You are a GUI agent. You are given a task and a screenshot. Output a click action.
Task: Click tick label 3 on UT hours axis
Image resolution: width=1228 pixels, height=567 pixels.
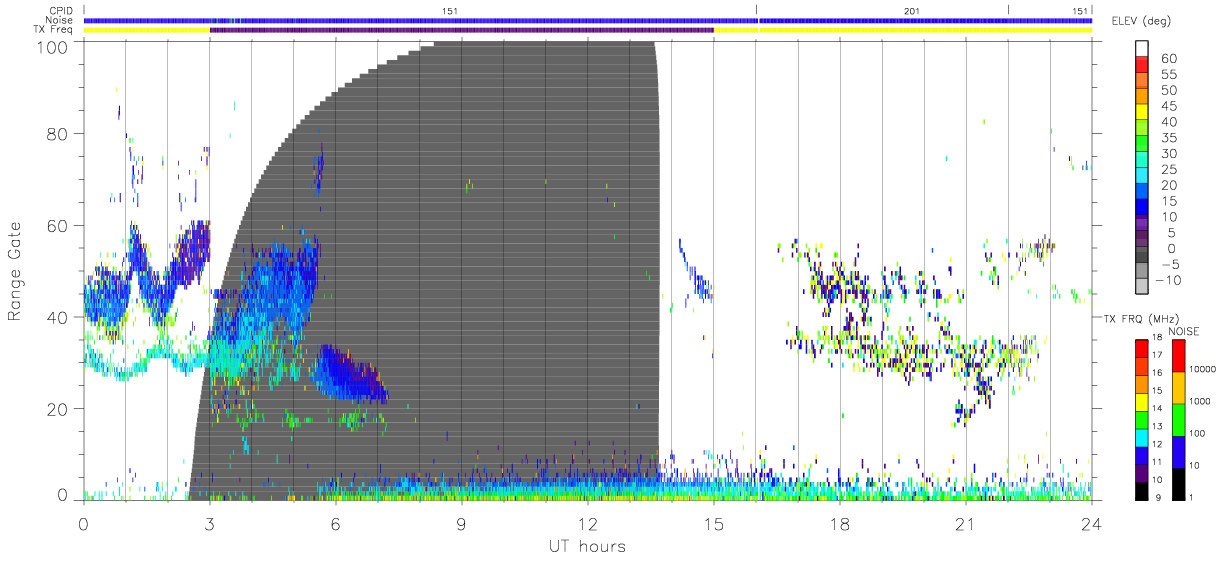210,523
